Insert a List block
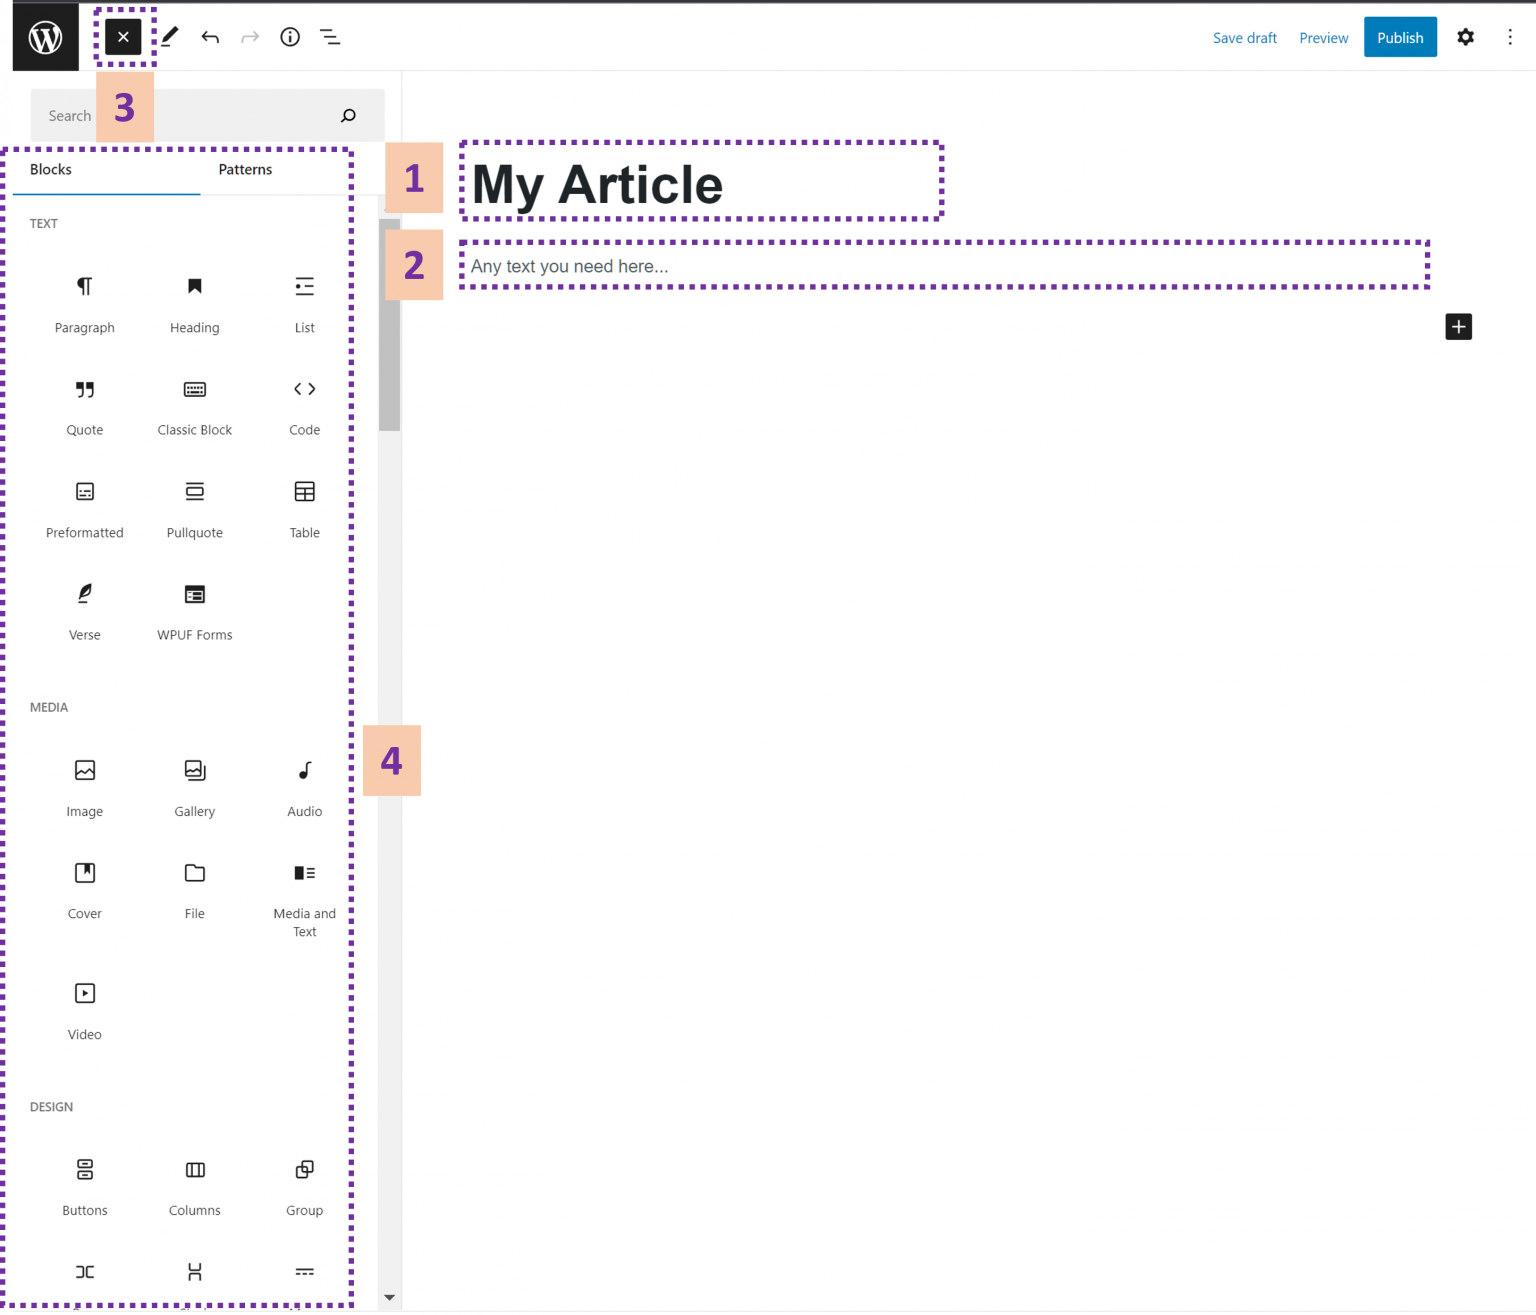Image resolution: width=1536 pixels, height=1315 pixels. point(305,304)
